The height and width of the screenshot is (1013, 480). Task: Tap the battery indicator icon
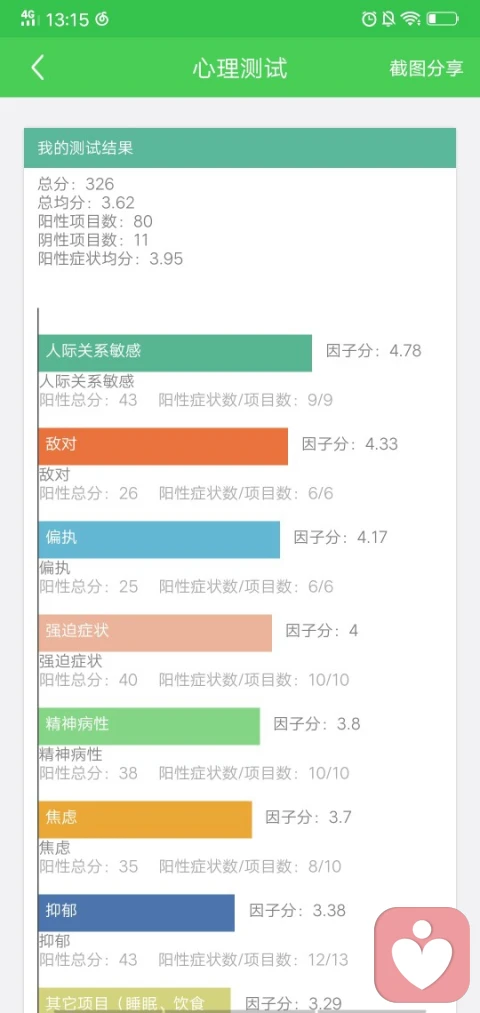[443, 19]
